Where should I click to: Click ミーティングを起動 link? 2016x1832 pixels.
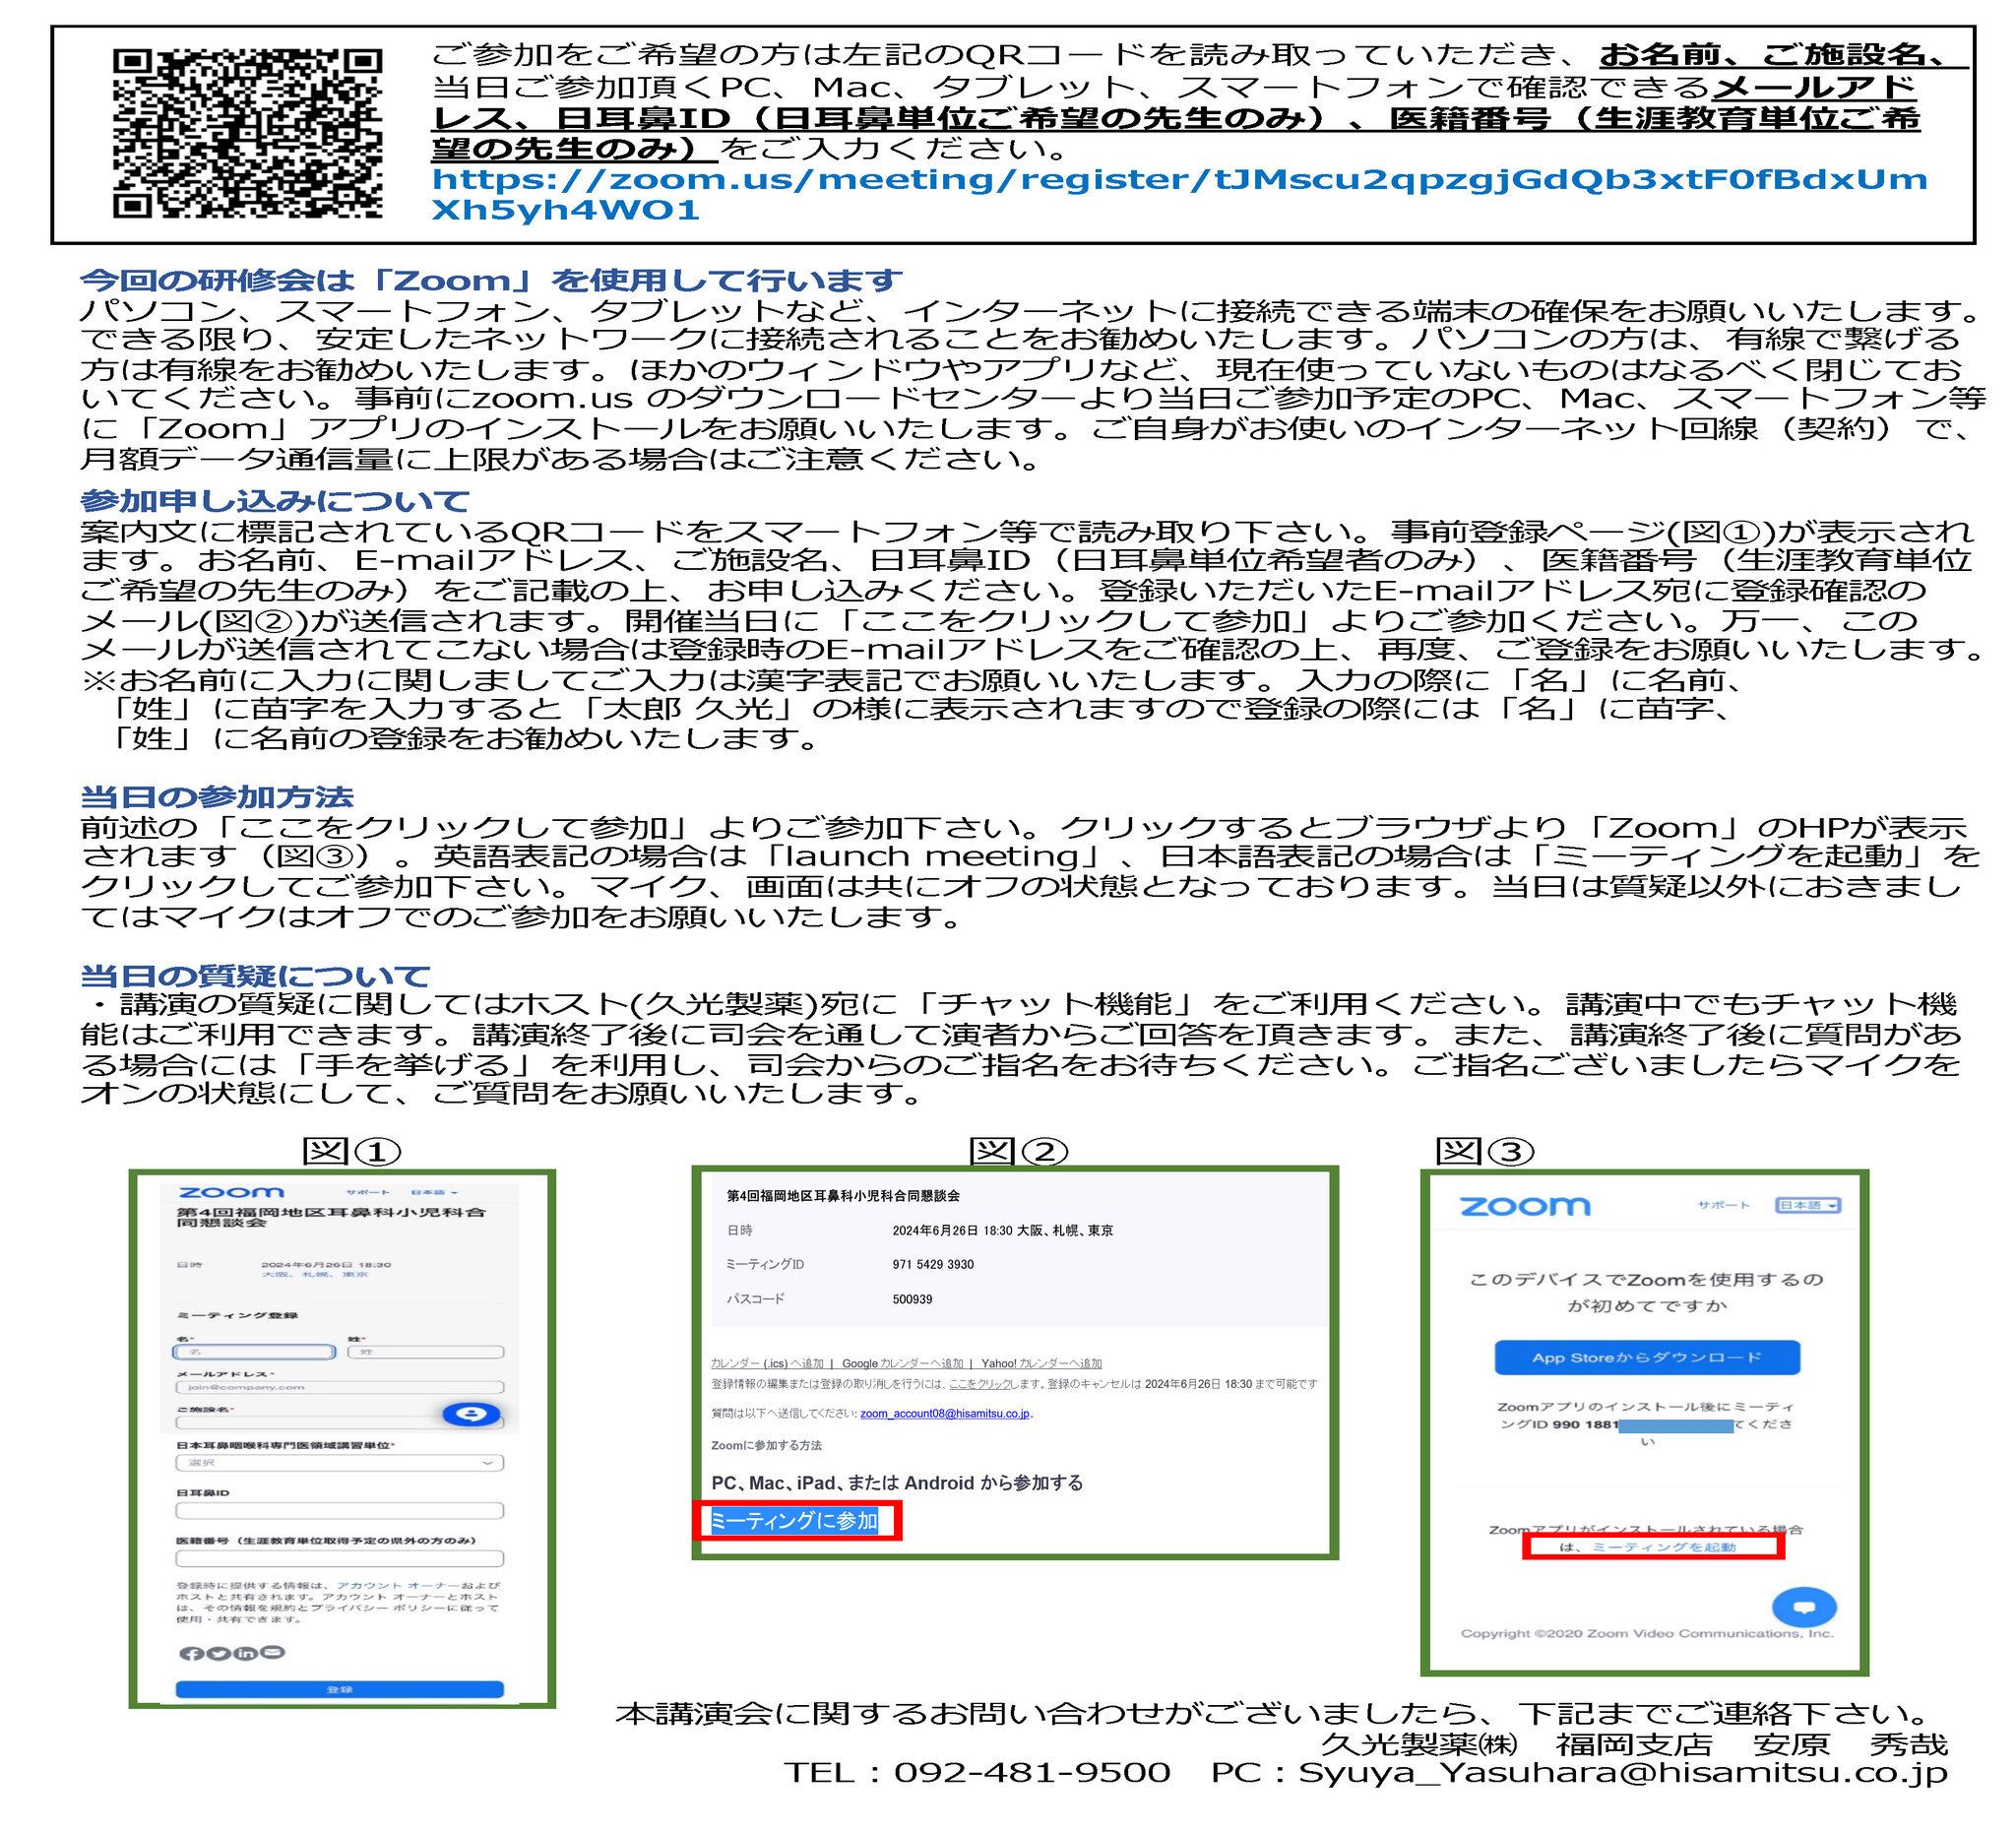pyautogui.click(x=1664, y=1548)
